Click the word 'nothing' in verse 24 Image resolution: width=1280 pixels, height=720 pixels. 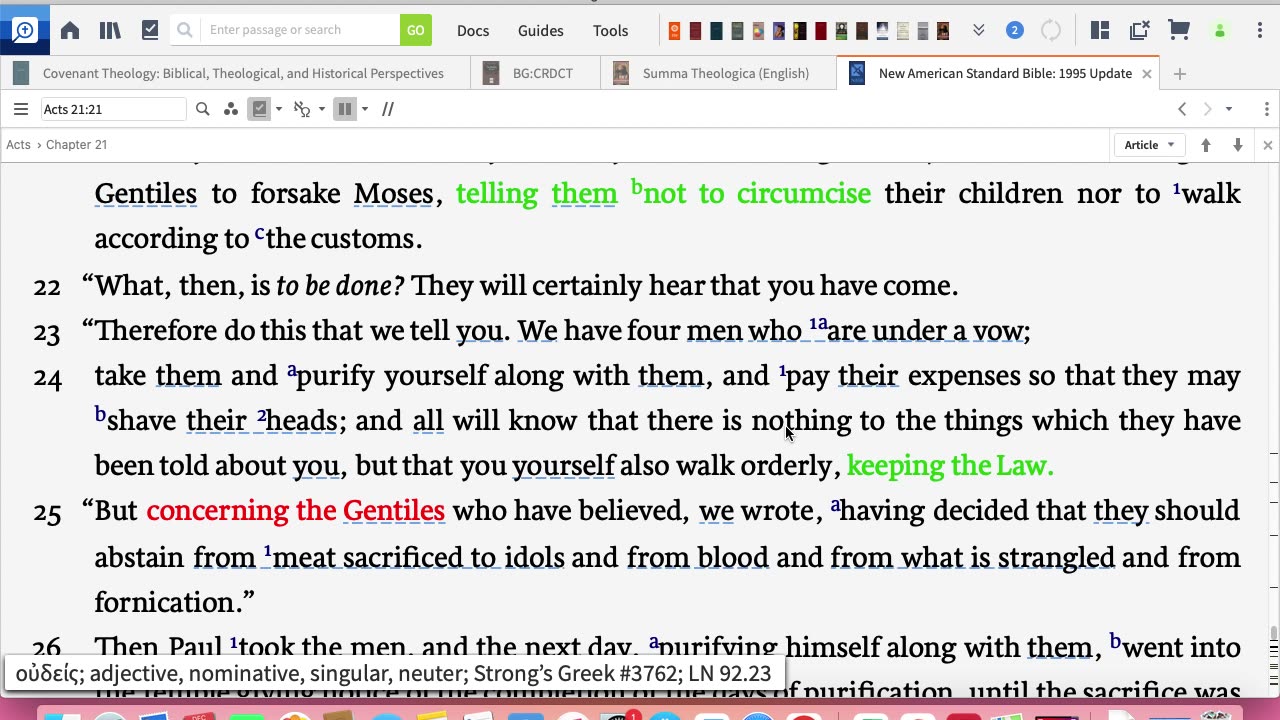tap(801, 420)
